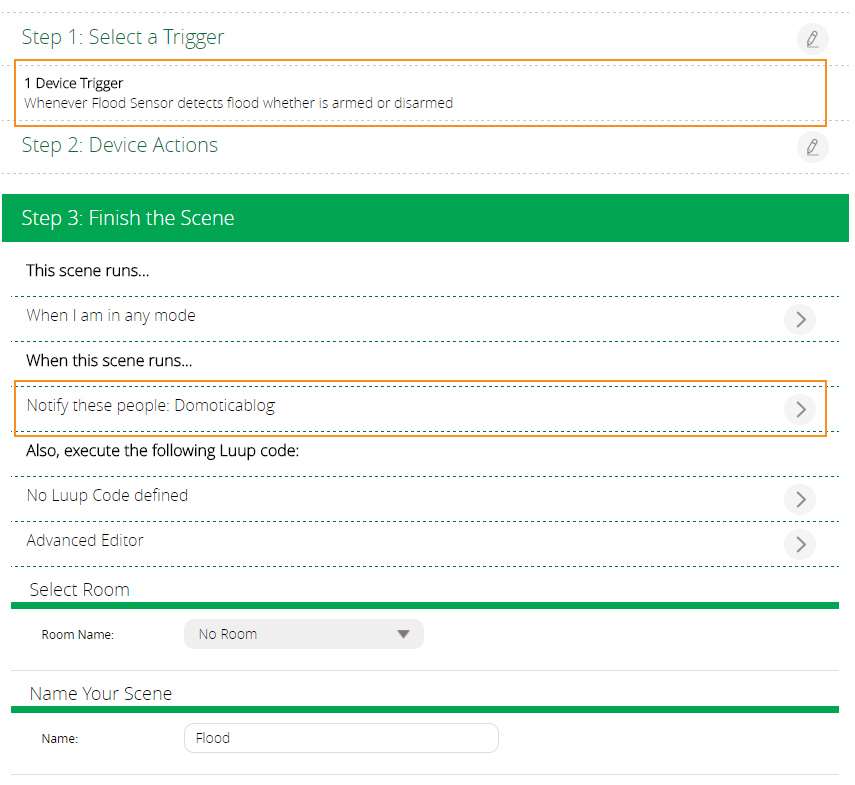This screenshot has height=785, width=855.
Task: Open the Room Name dropdown
Action: point(303,634)
